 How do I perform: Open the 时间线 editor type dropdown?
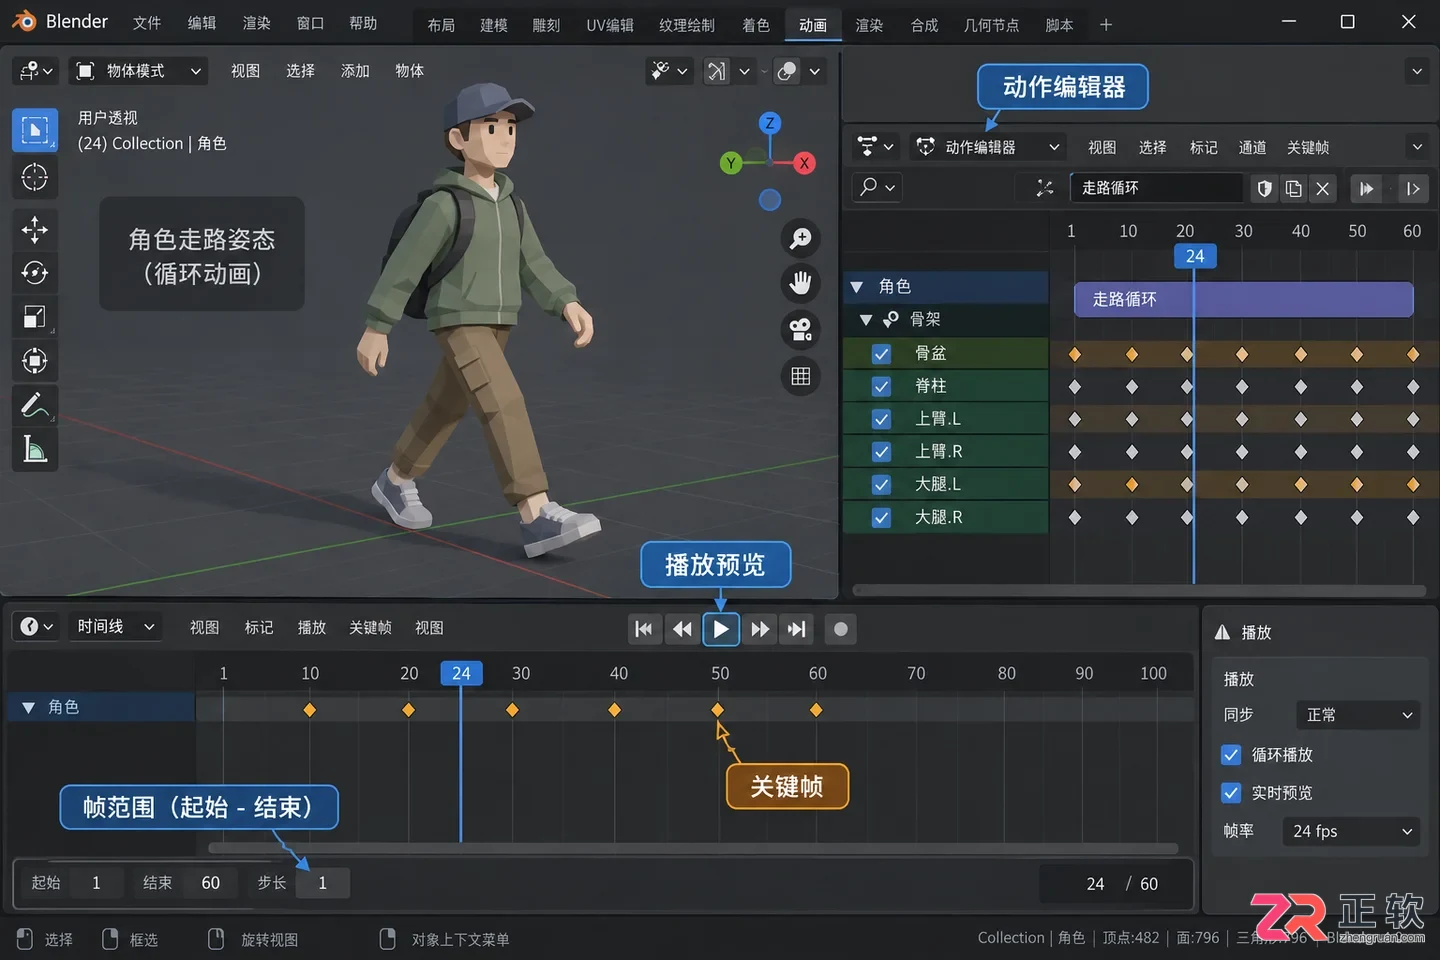tap(114, 627)
